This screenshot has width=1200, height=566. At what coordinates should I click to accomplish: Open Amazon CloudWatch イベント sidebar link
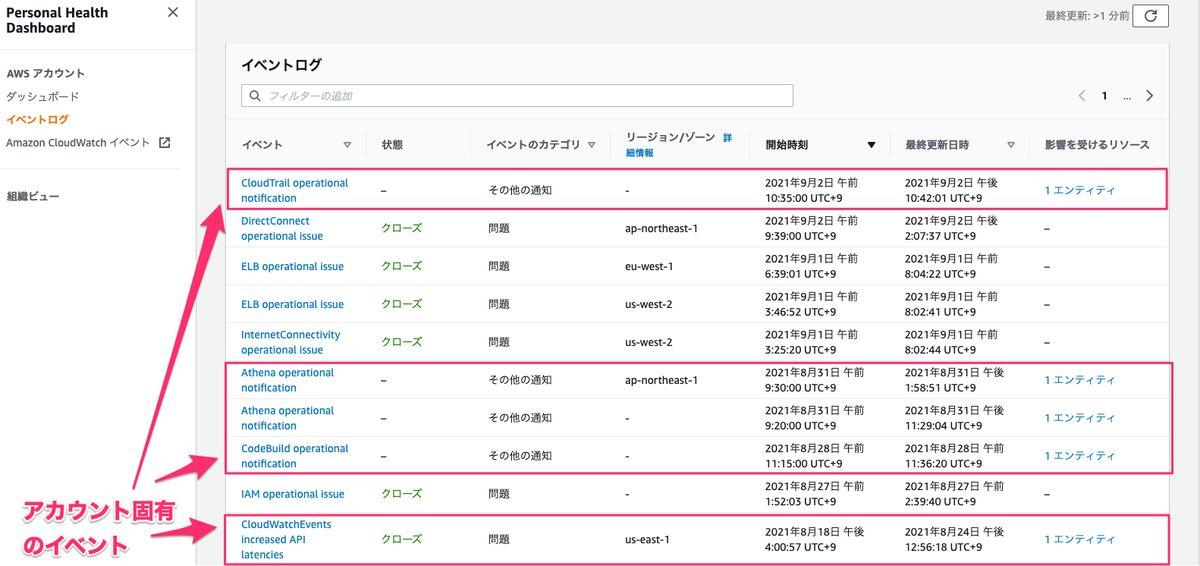coord(78,143)
